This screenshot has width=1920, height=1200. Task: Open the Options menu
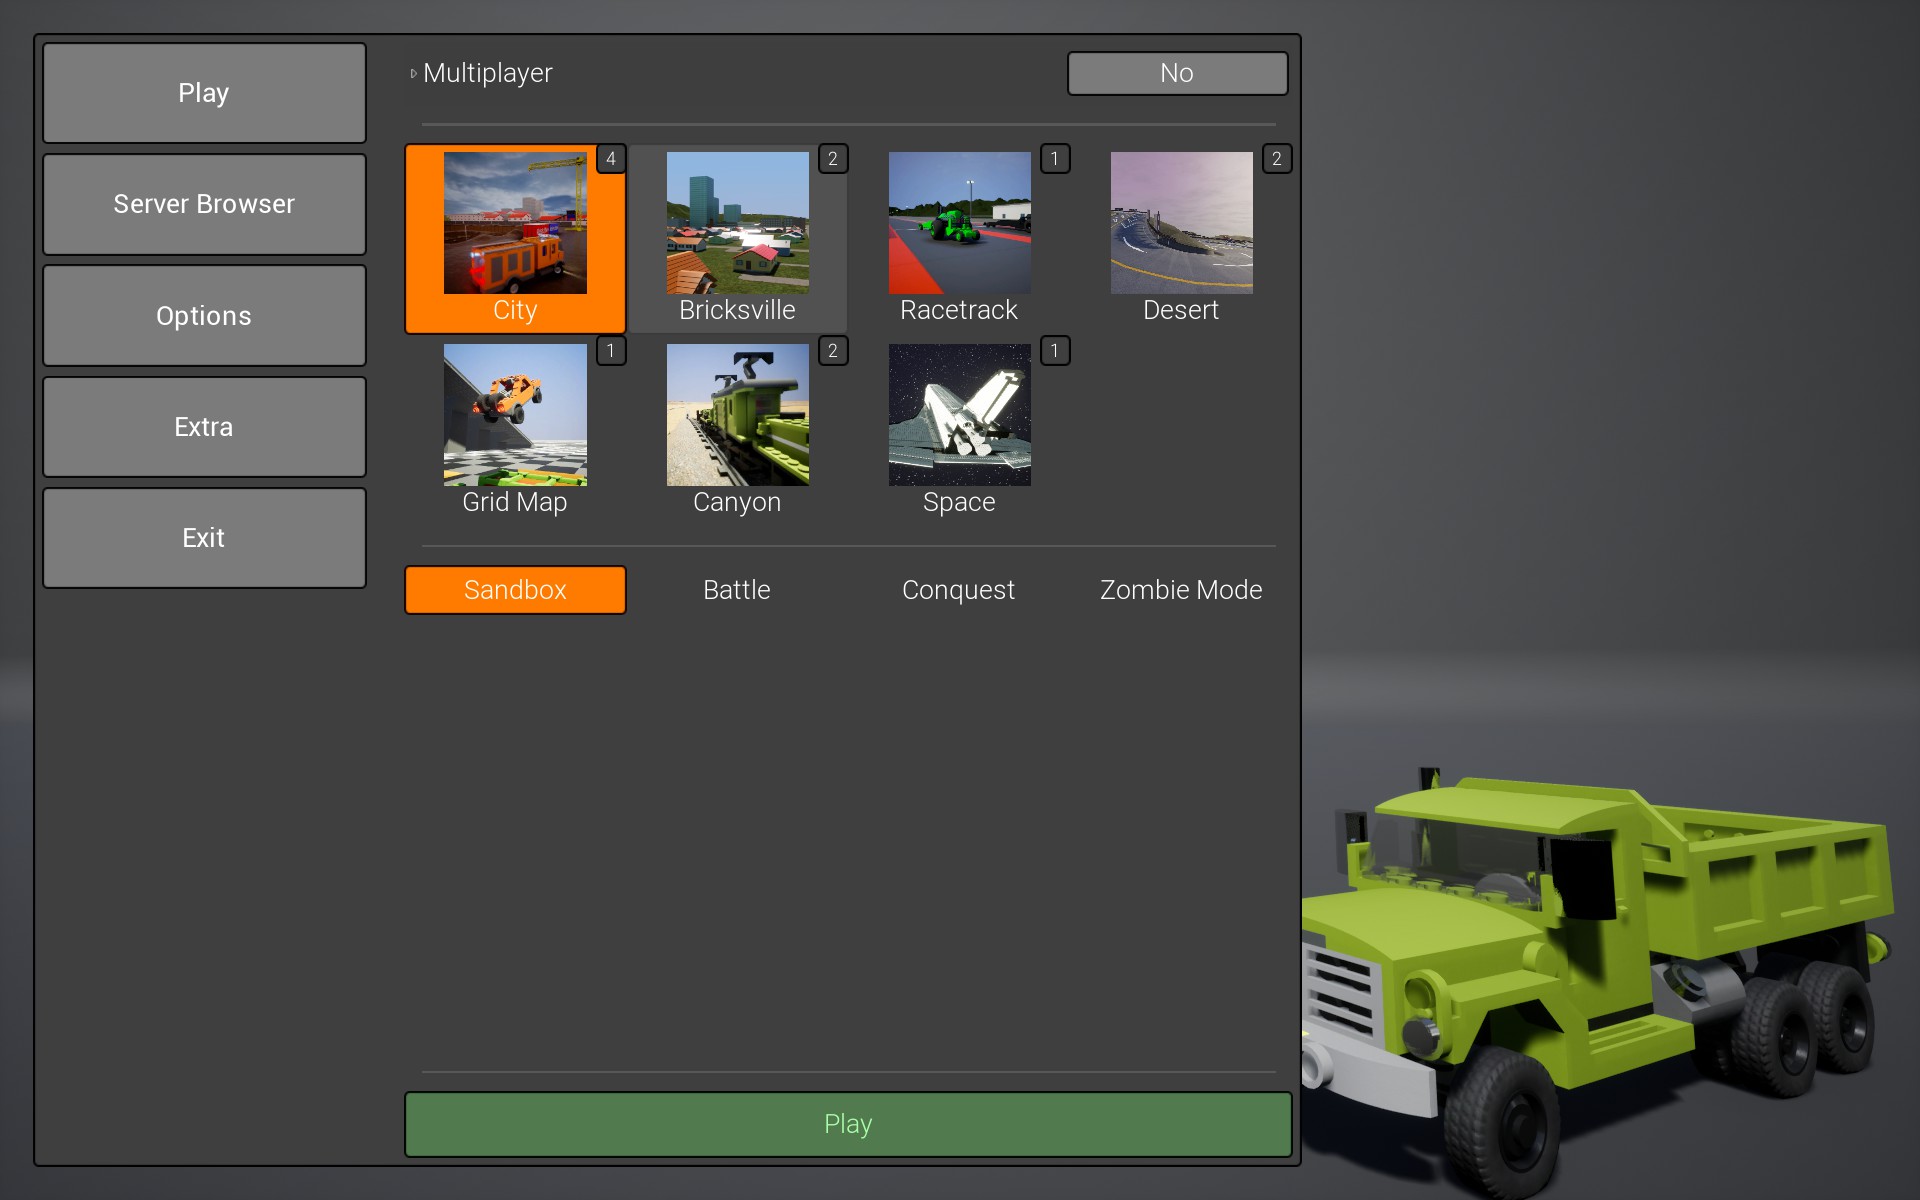click(204, 316)
